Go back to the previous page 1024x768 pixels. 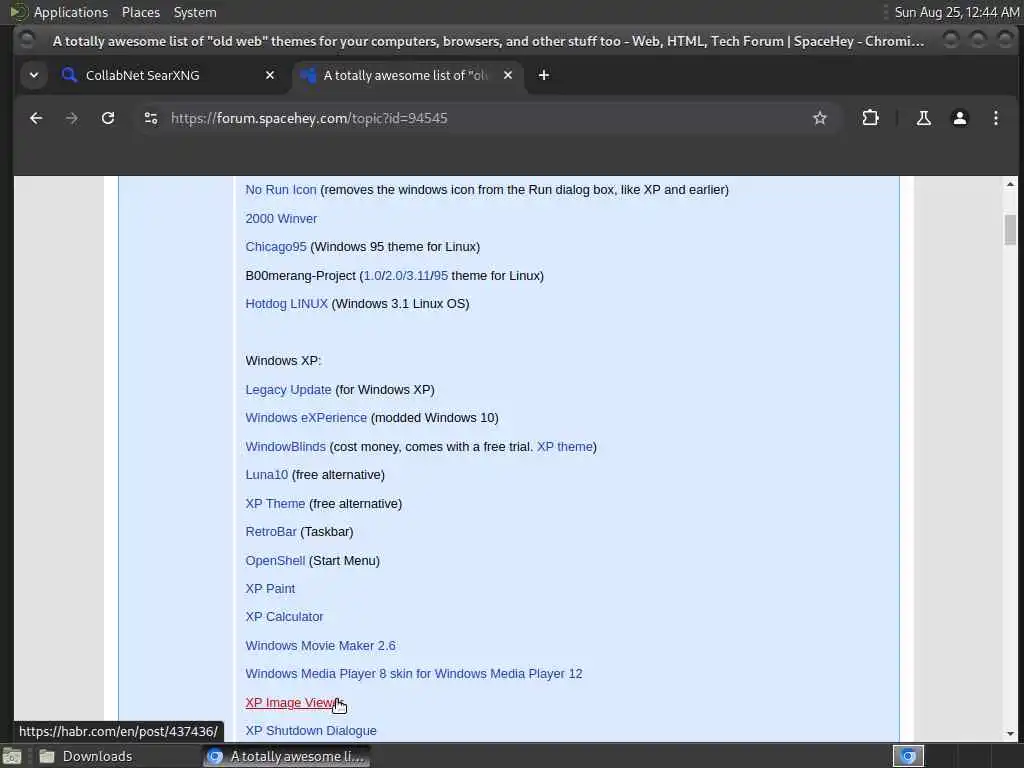[x=36, y=118]
